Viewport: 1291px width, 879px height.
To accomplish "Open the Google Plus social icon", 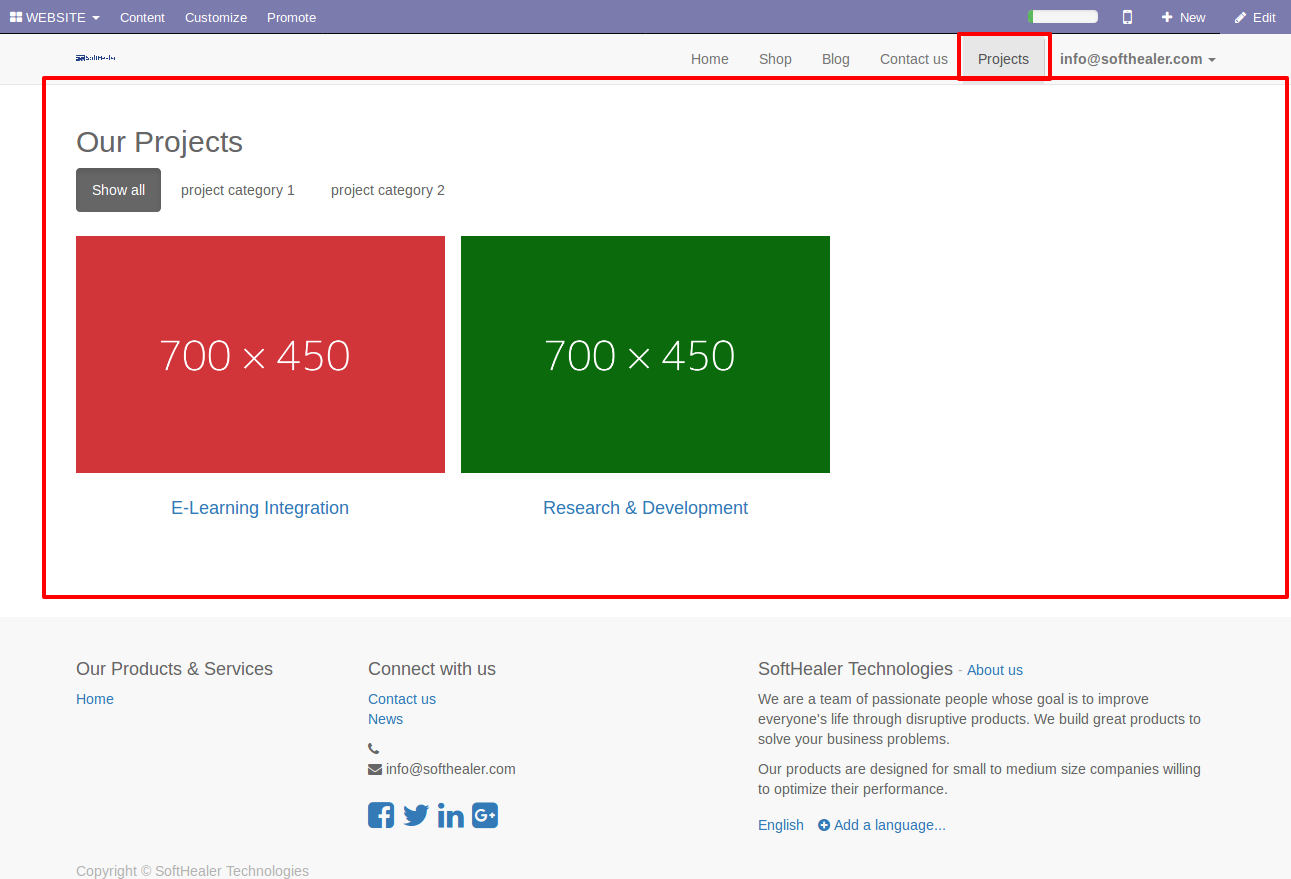I will point(485,815).
